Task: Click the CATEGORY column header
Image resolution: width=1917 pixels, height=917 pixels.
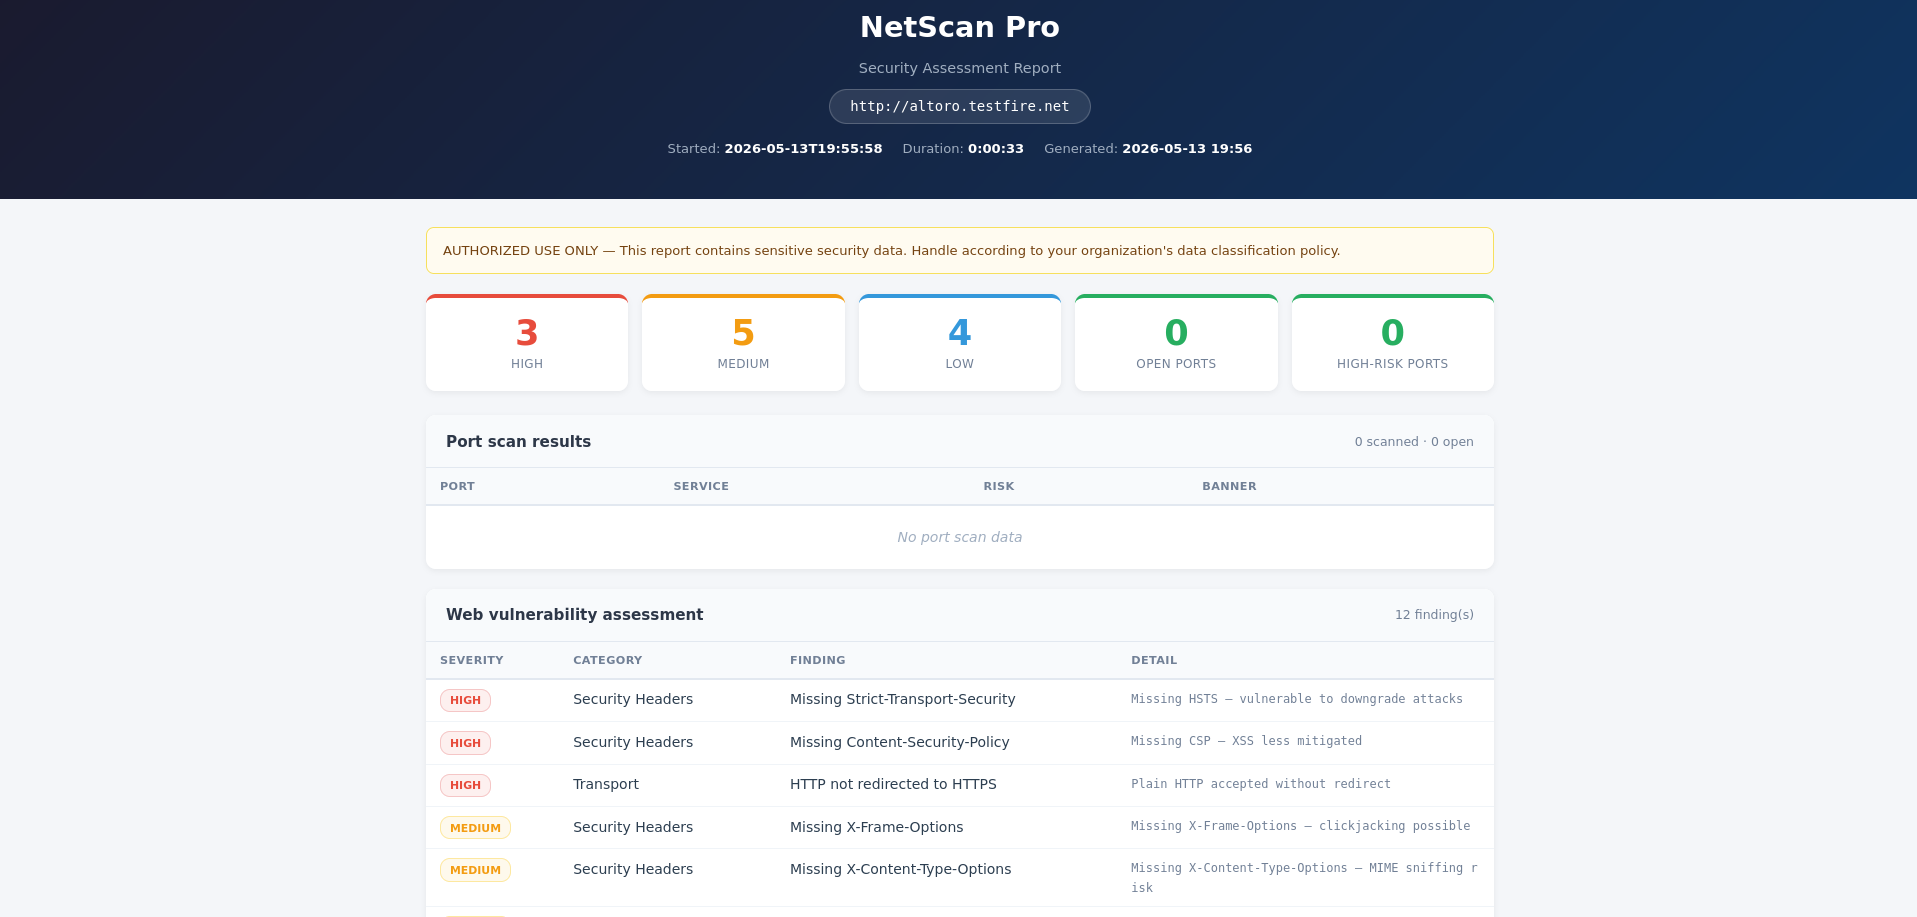Action: click(607, 660)
